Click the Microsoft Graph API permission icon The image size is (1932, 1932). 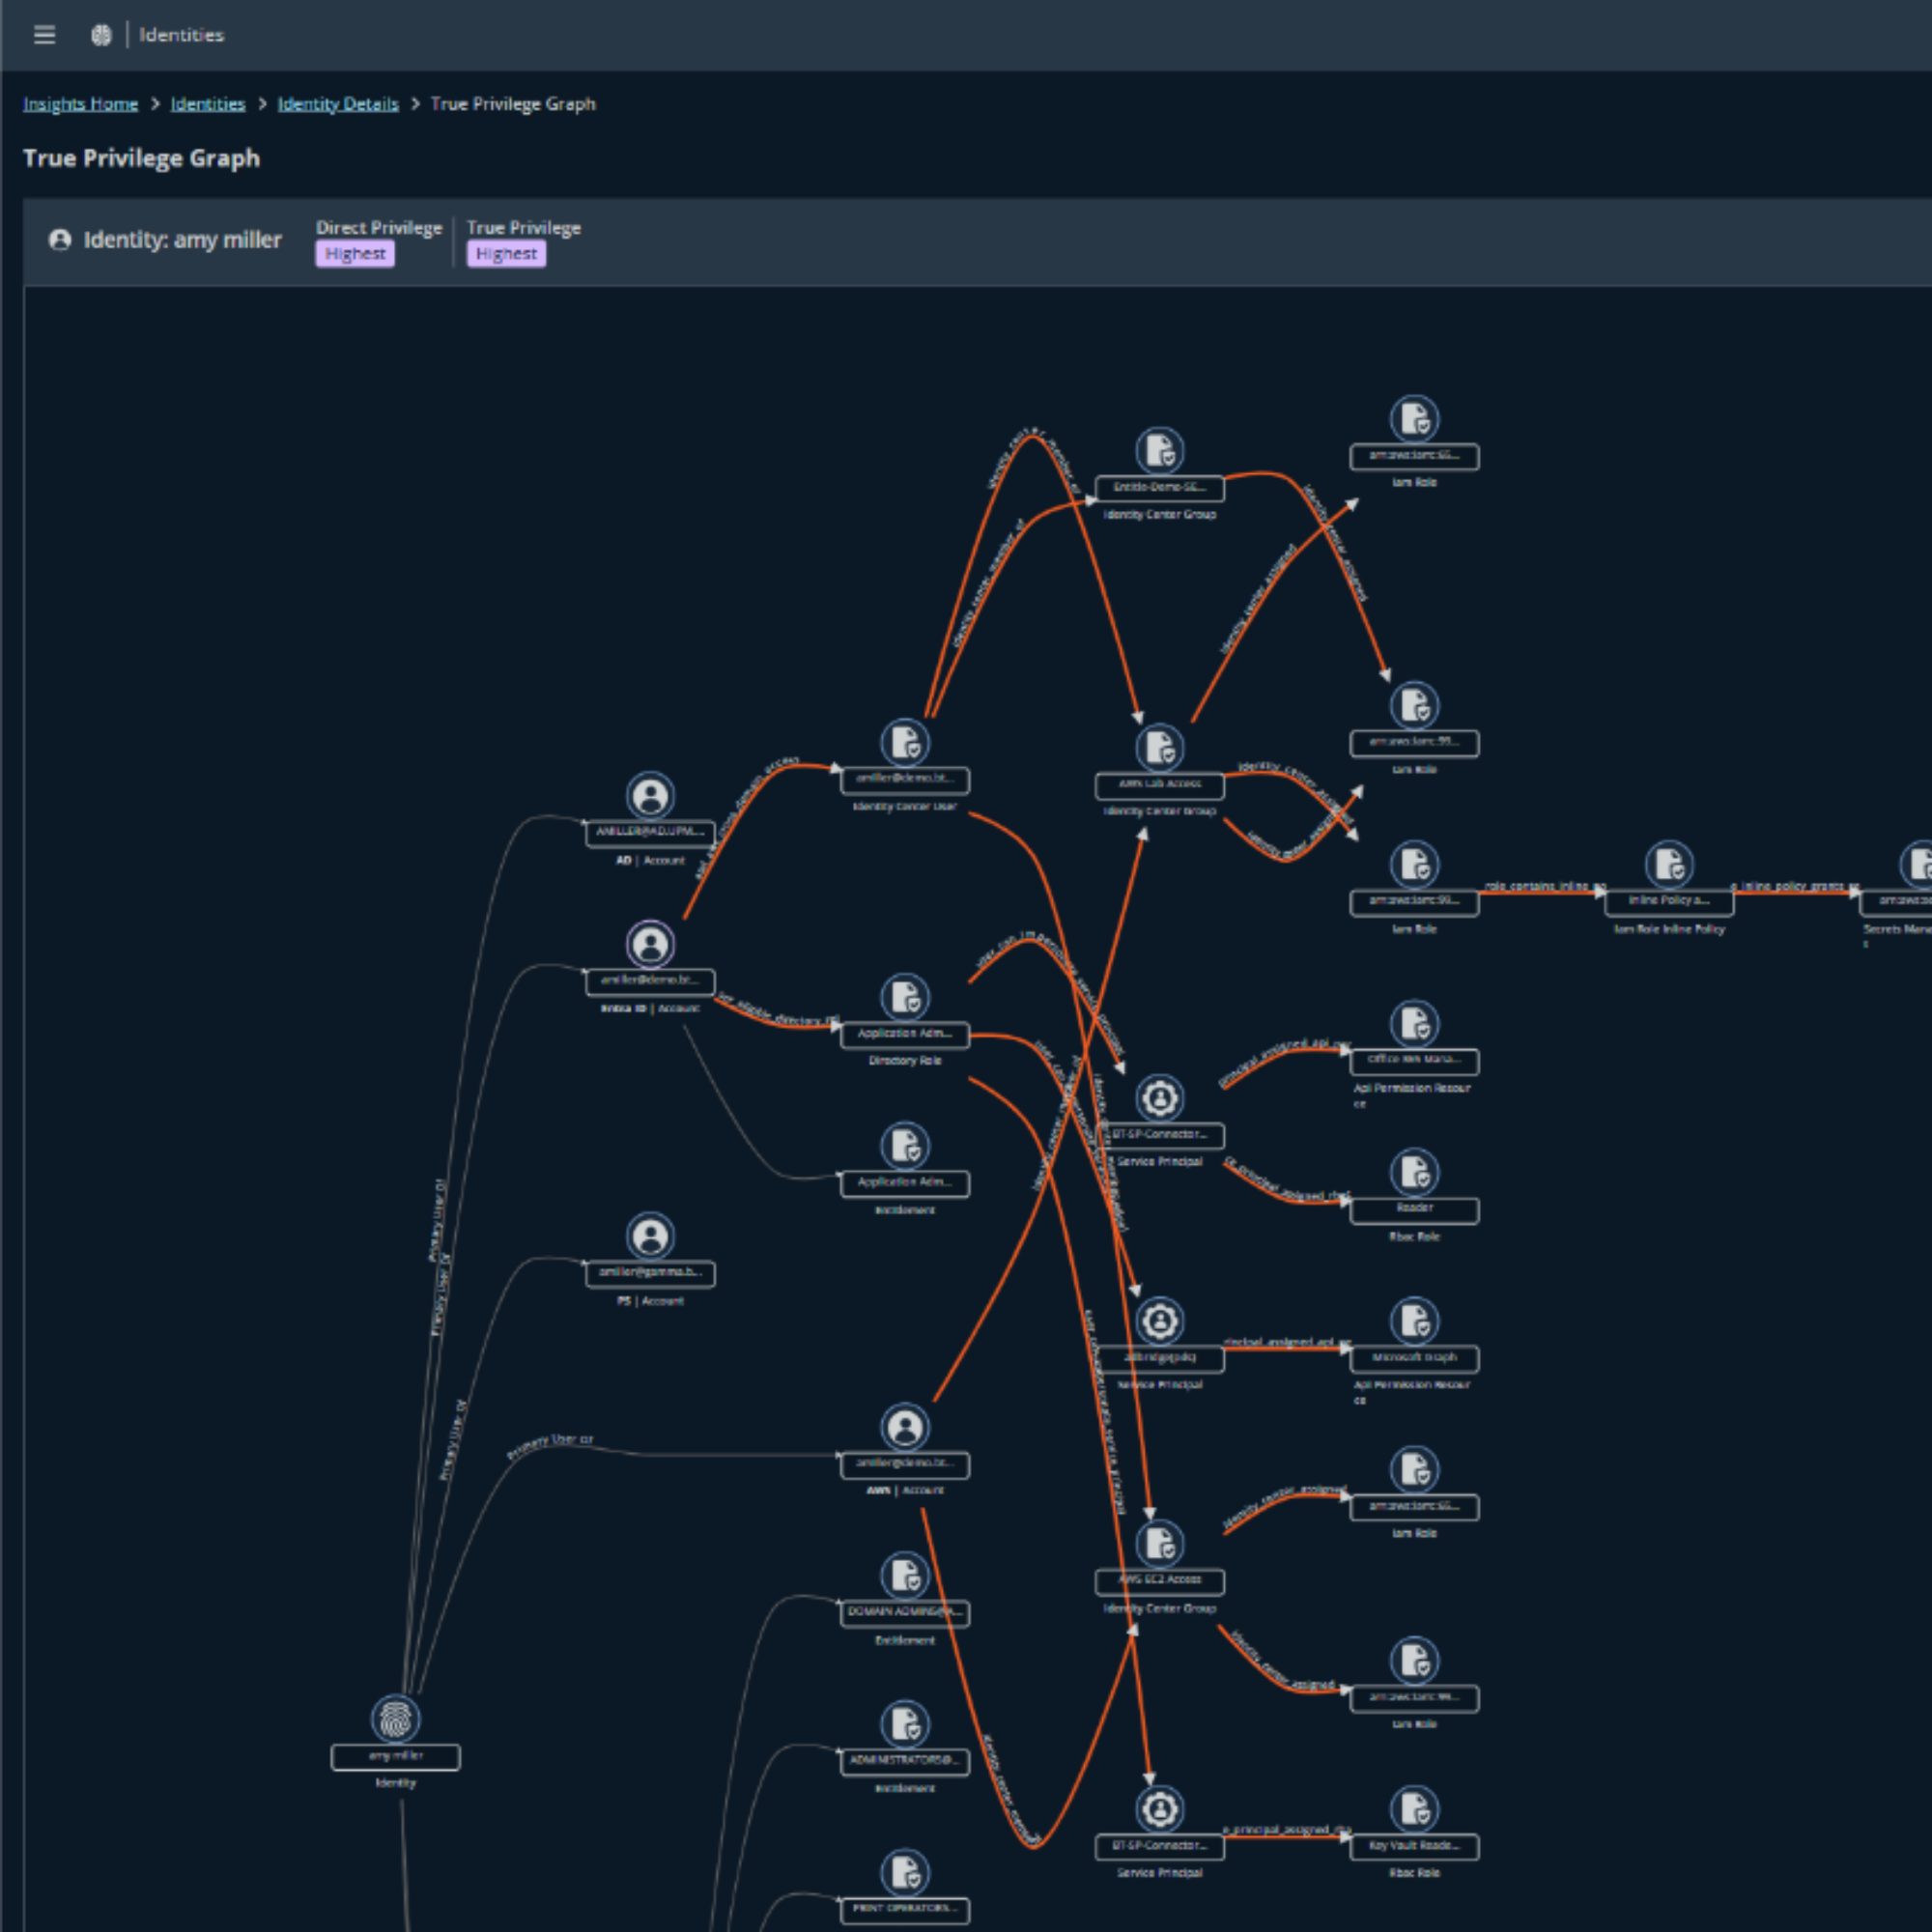[x=1415, y=1321]
